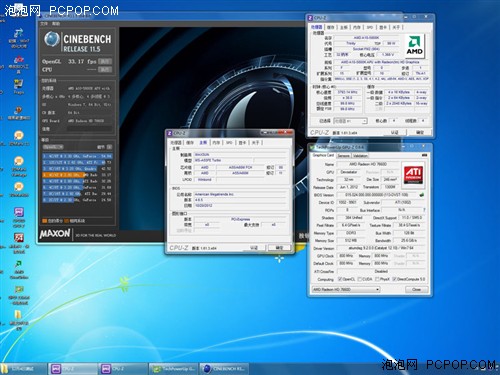Run the OpenGL test in Cinebench
This screenshot has height=375, width=500.
click(x=105, y=62)
